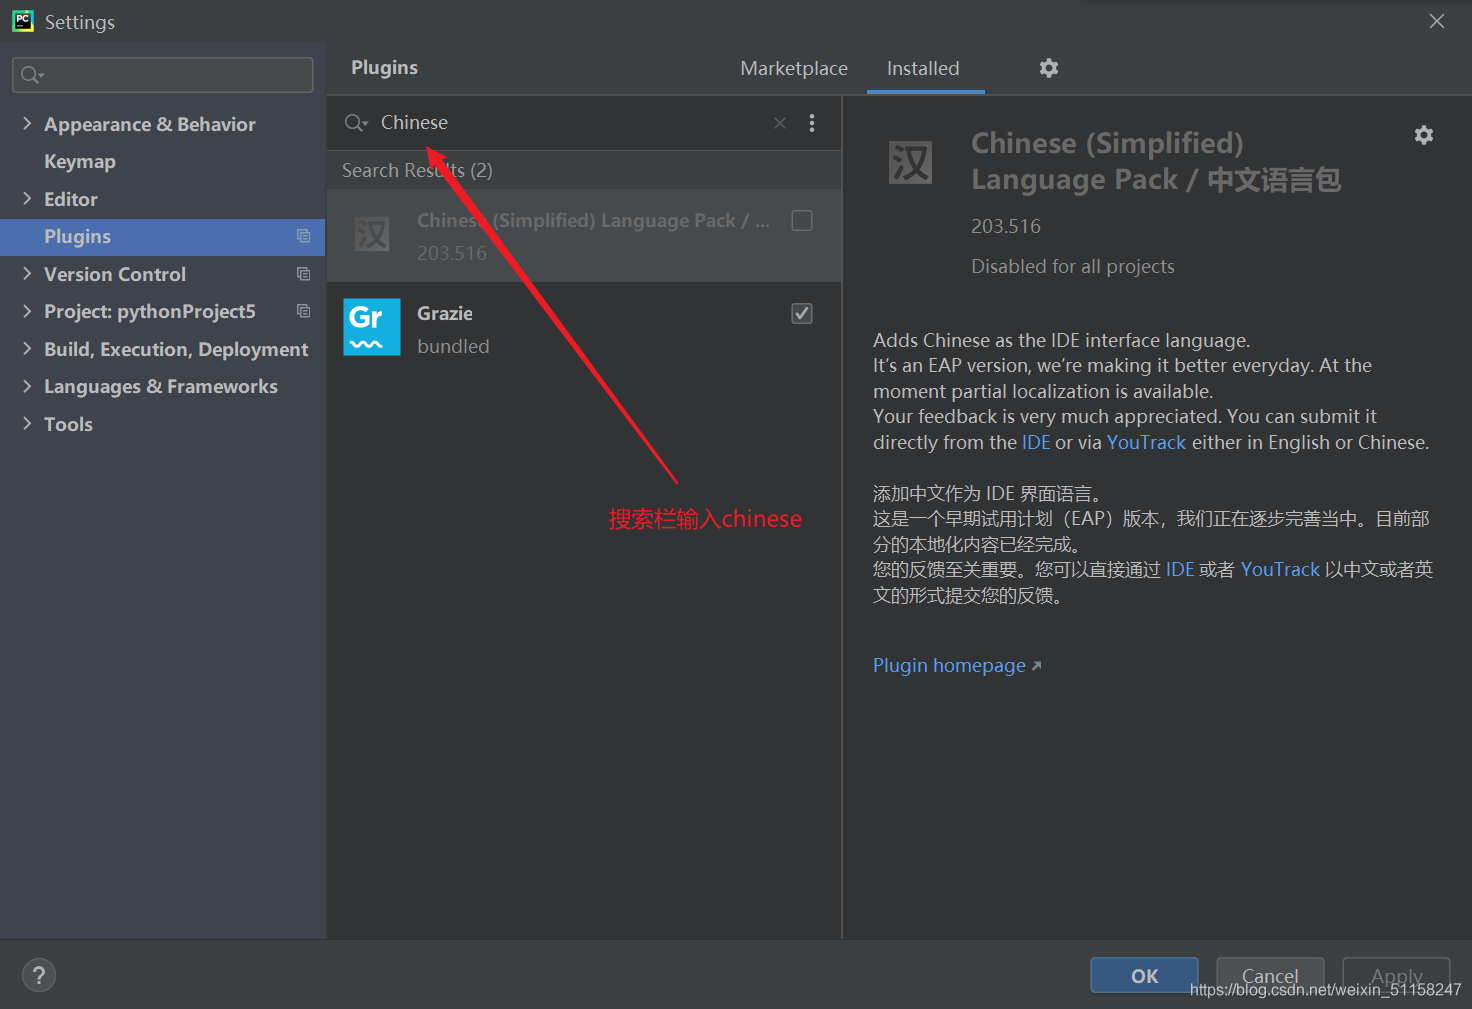
Task: Expand Appearance & Behavior section
Action: point(27,123)
